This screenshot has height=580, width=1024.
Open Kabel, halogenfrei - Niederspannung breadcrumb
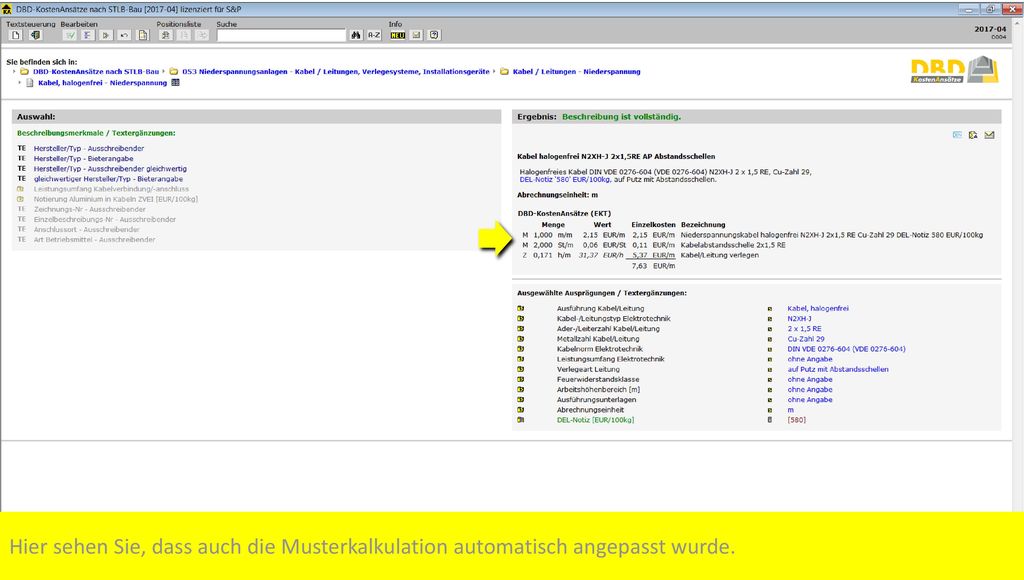coord(103,83)
